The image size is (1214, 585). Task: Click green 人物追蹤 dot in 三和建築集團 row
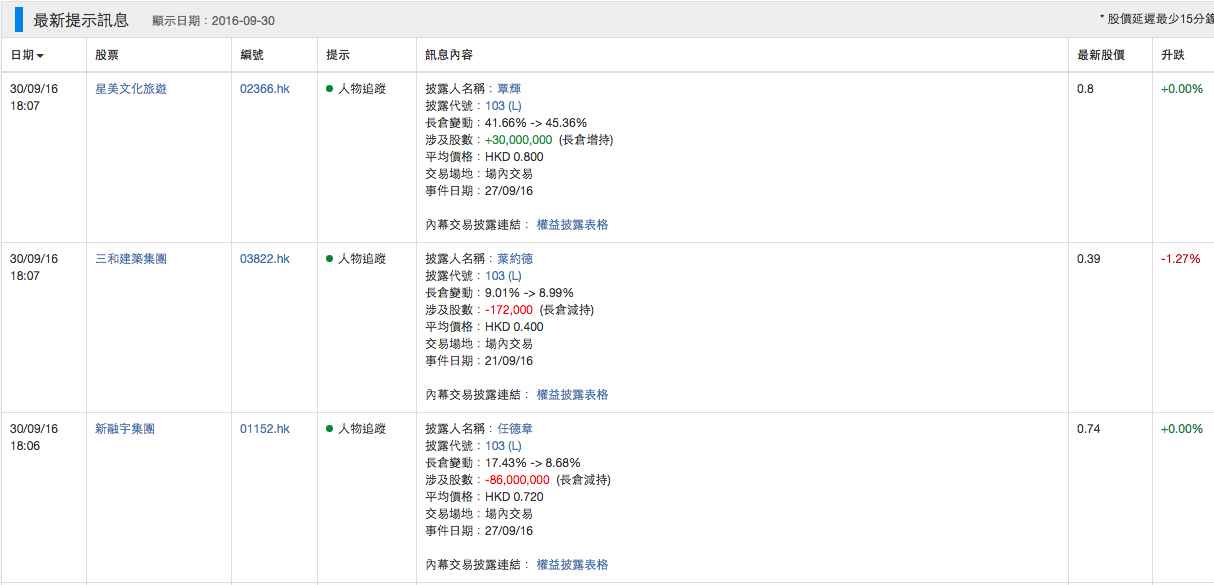(329, 259)
